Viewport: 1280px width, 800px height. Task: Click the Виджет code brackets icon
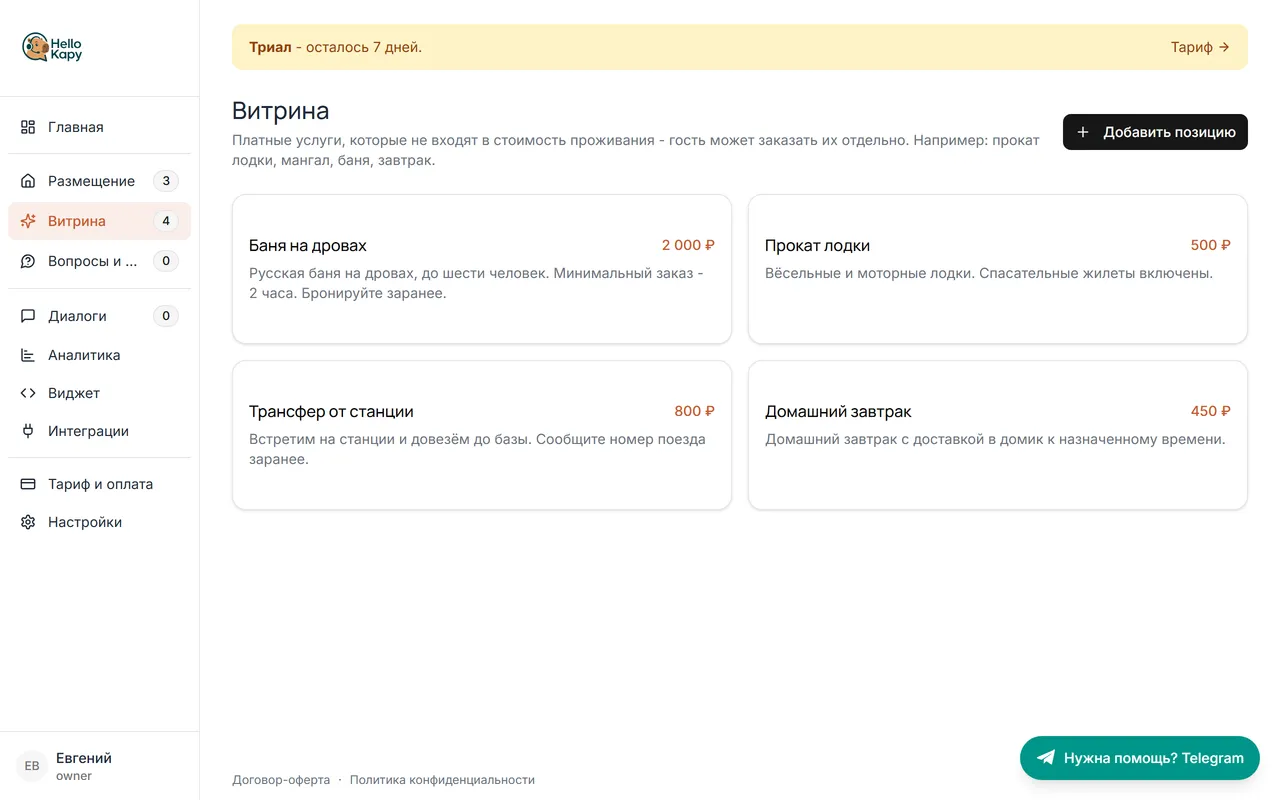(x=28, y=393)
